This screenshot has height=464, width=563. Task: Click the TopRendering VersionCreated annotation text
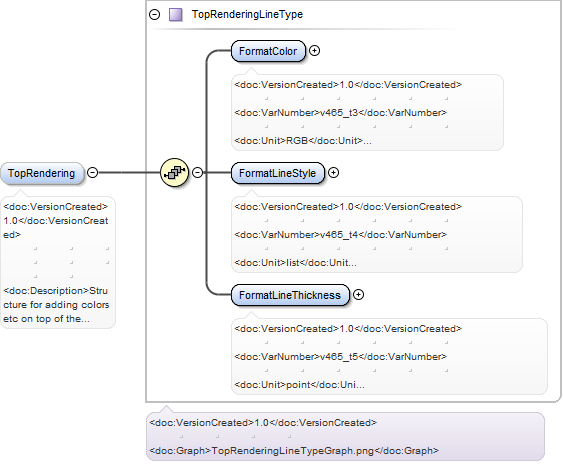pos(56,221)
